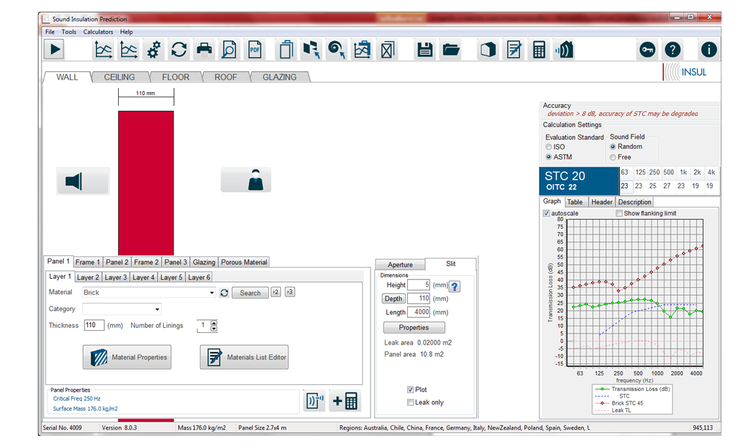Click the question mark help icon in toolbar
This screenshot has width=738, height=448.
(672, 49)
